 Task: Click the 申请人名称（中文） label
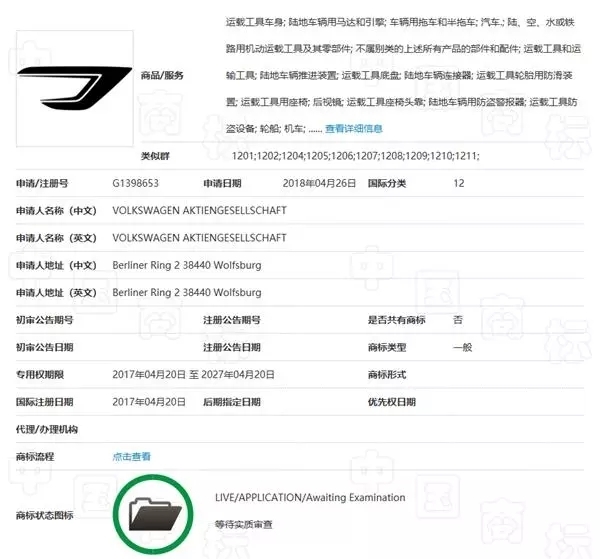(x=56, y=210)
